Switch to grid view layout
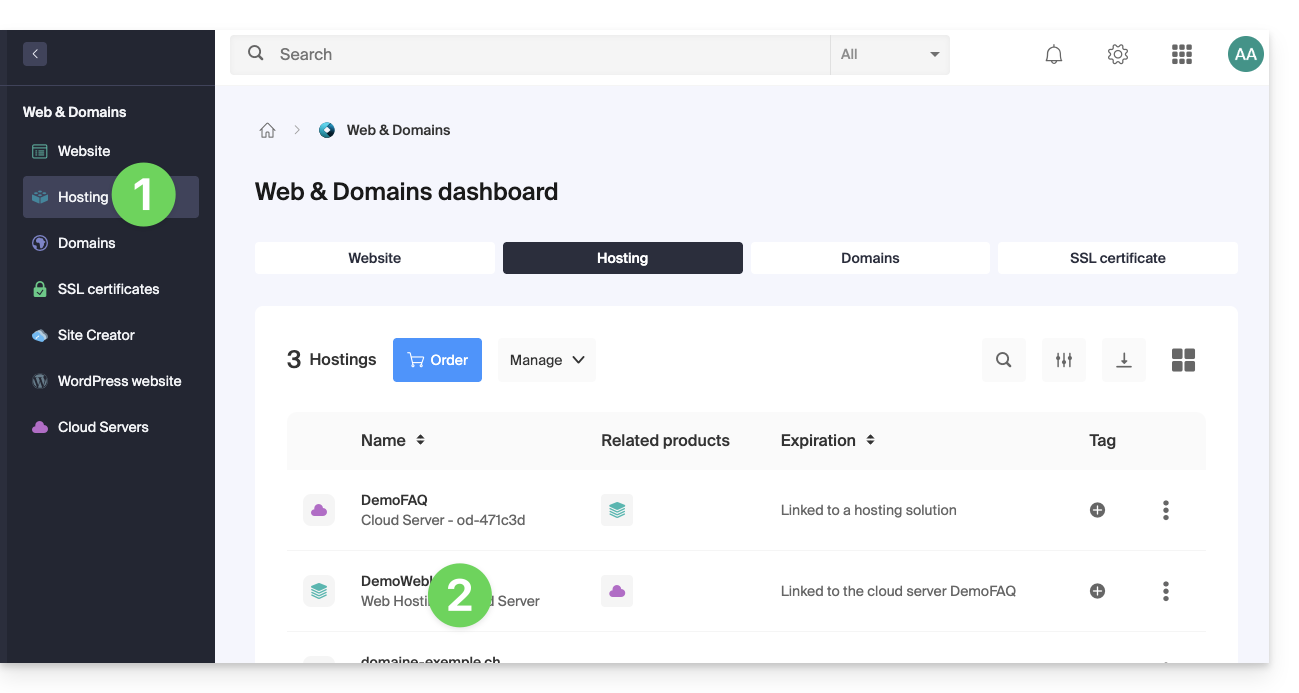 [1183, 360]
